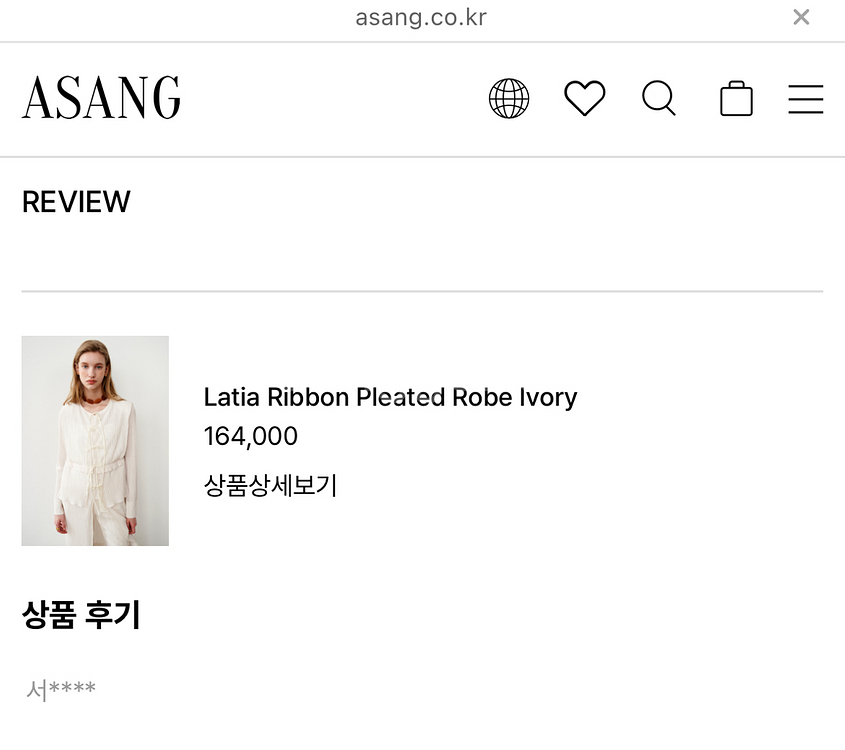Image resolution: width=845 pixels, height=750 pixels.
Task: Click the ASANG logo
Action: [x=101, y=97]
